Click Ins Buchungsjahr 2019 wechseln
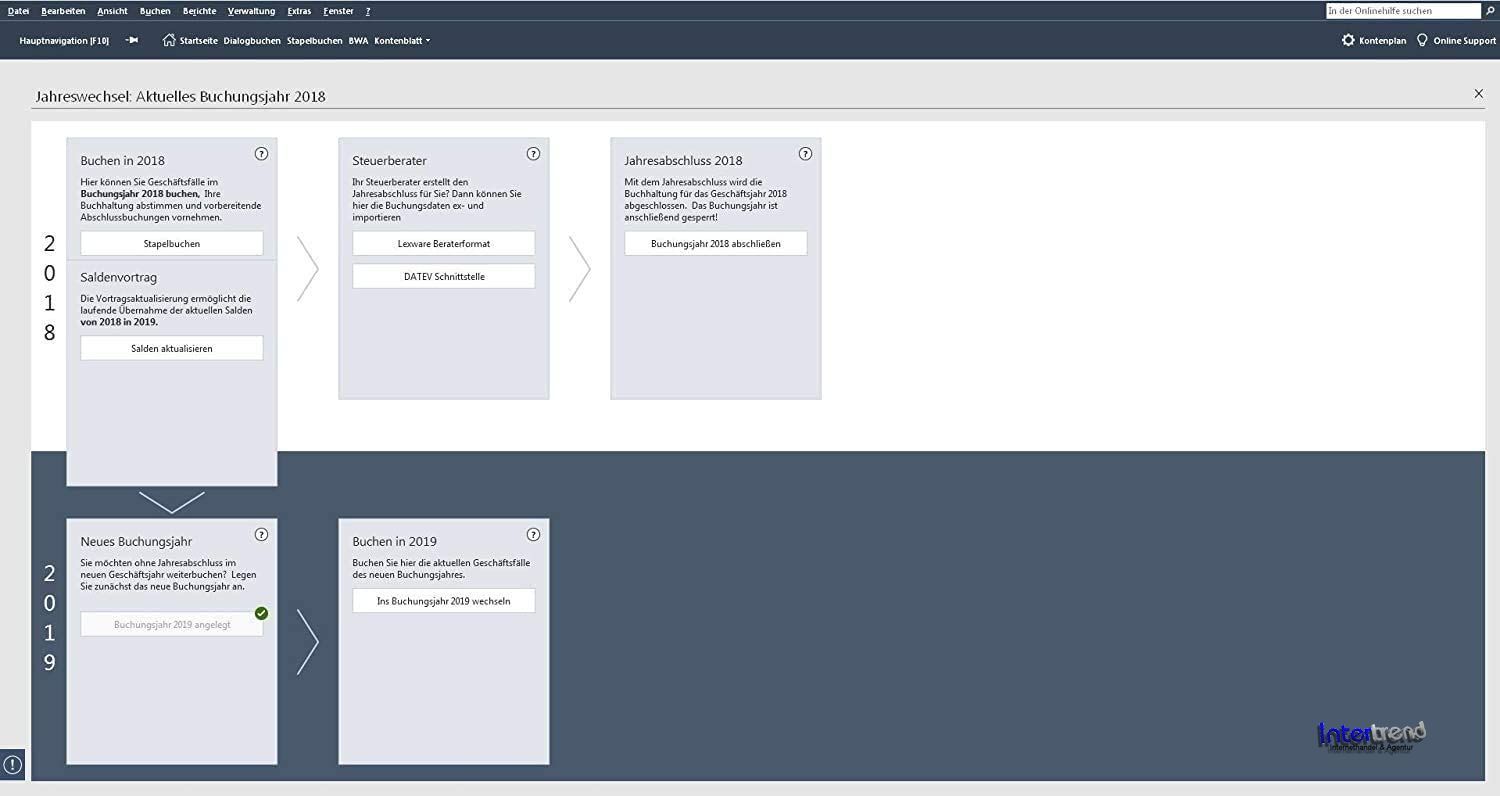Image resolution: width=1500 pixels, height=796 pixels. (x=443, y=601)
